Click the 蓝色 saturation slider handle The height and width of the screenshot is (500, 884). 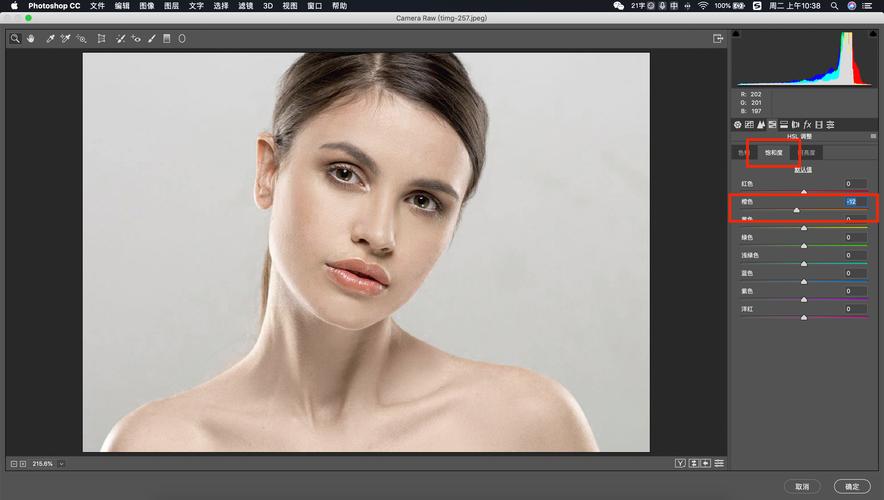click(804, 282)
